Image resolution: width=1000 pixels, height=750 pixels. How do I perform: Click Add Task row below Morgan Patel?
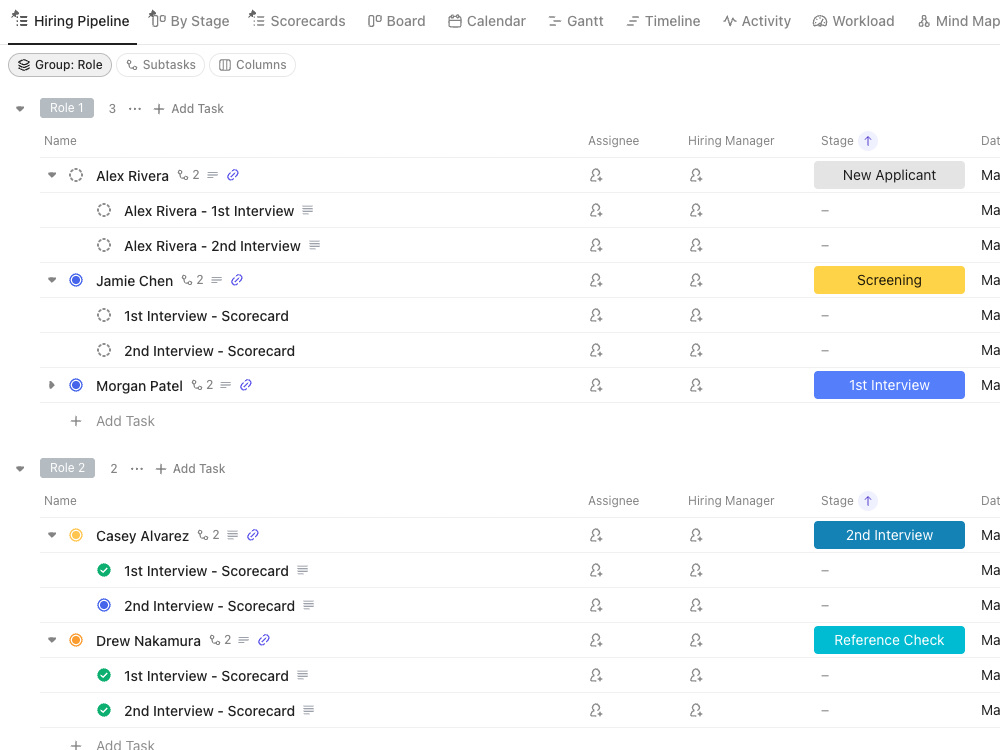113,421
